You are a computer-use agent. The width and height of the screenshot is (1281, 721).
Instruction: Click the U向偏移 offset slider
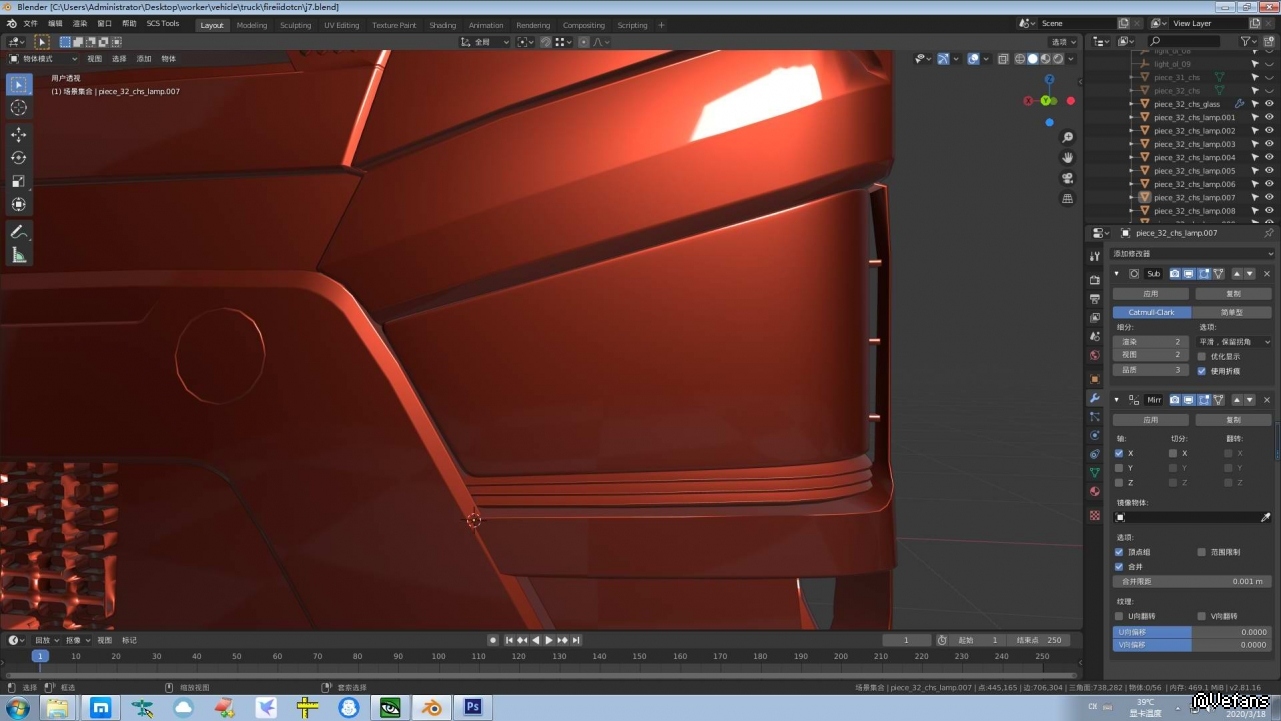[1191, 632]
